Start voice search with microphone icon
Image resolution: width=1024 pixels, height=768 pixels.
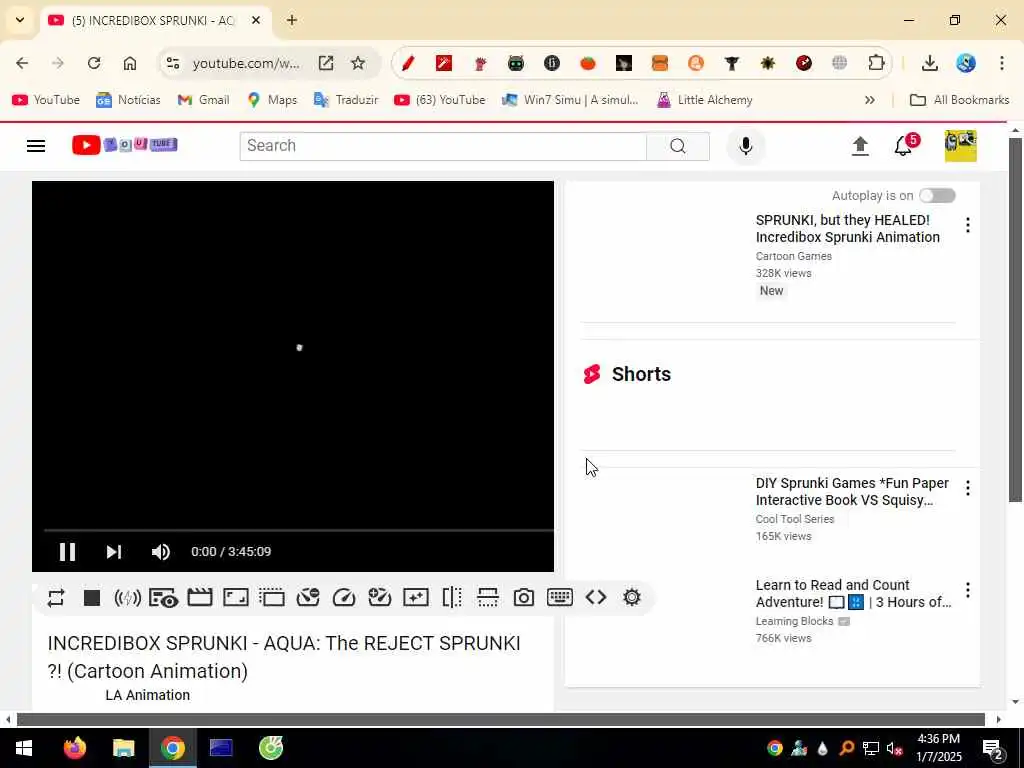(746, 146)
